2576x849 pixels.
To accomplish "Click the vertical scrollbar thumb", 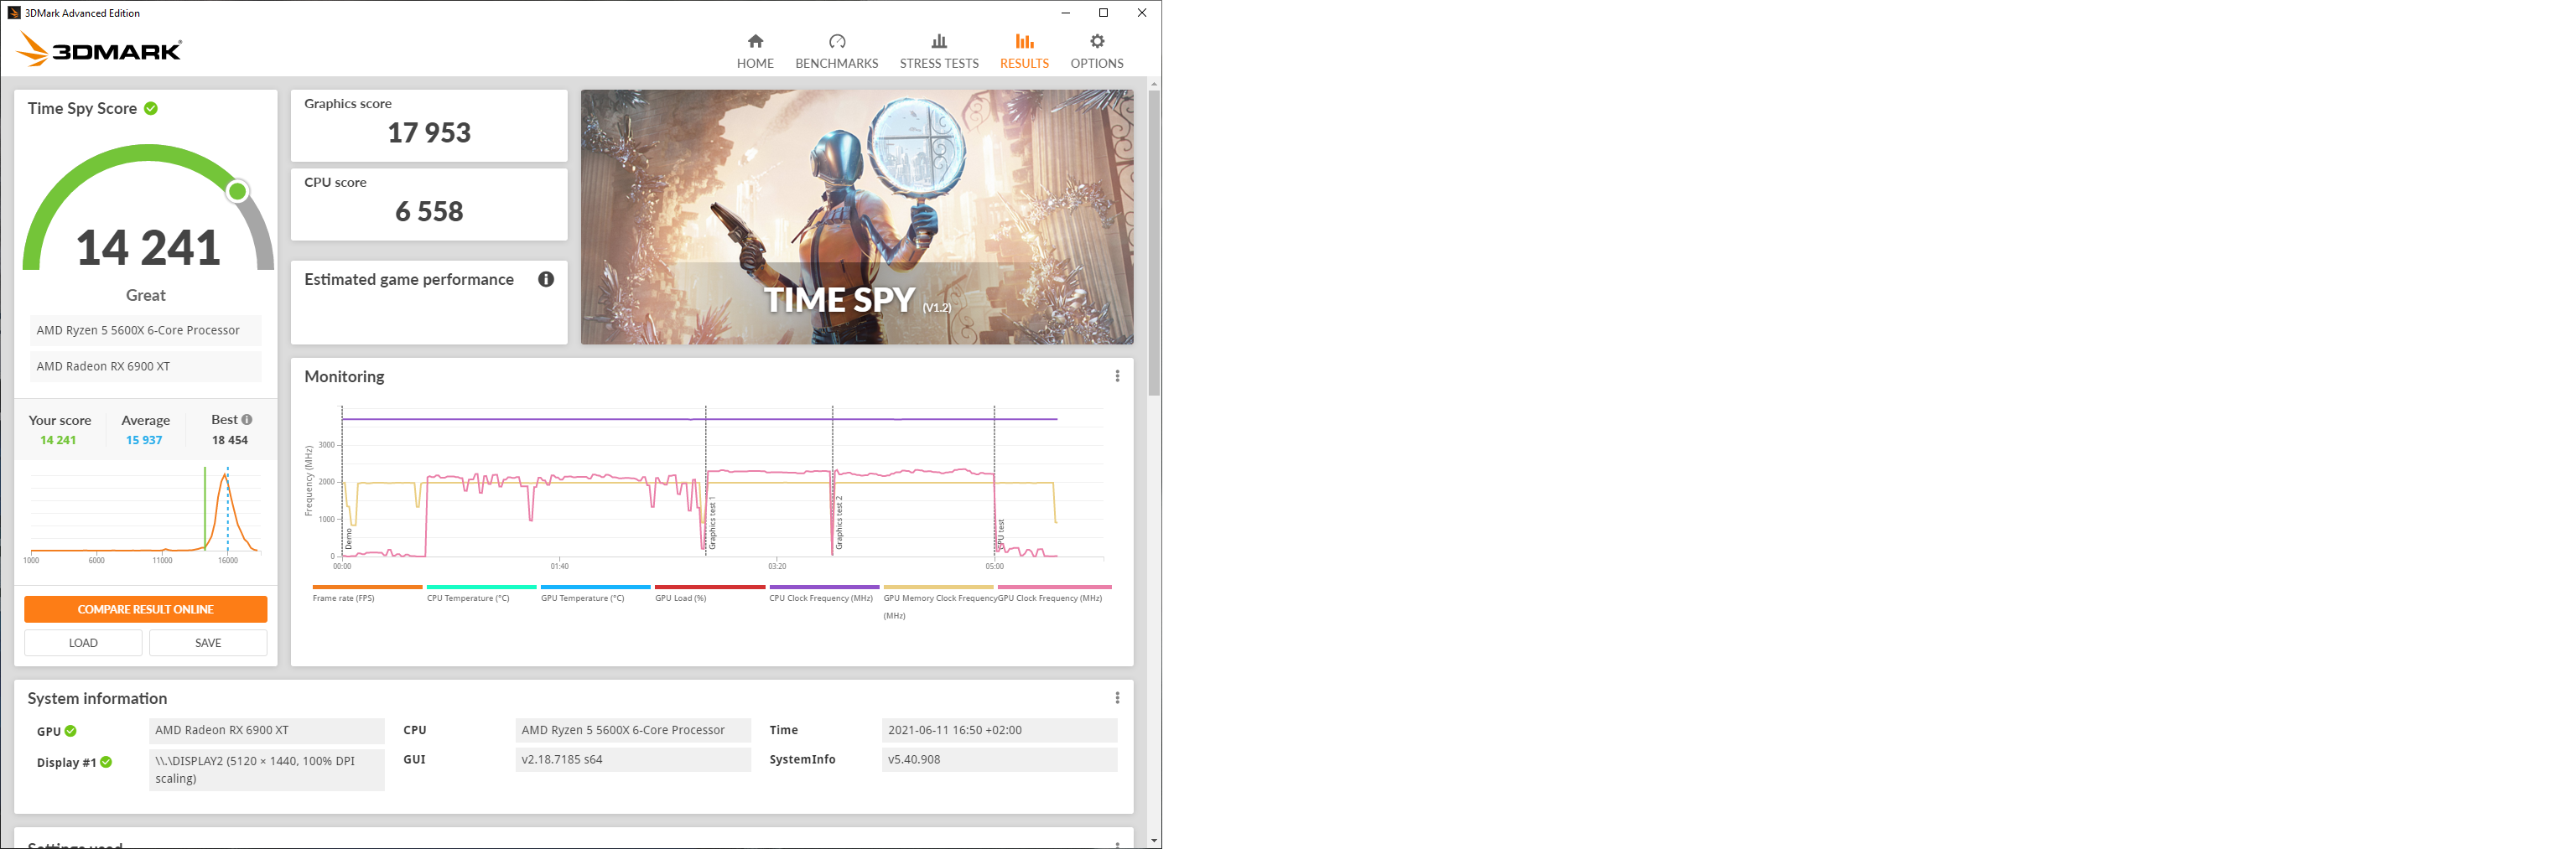I will [1154, 243].
